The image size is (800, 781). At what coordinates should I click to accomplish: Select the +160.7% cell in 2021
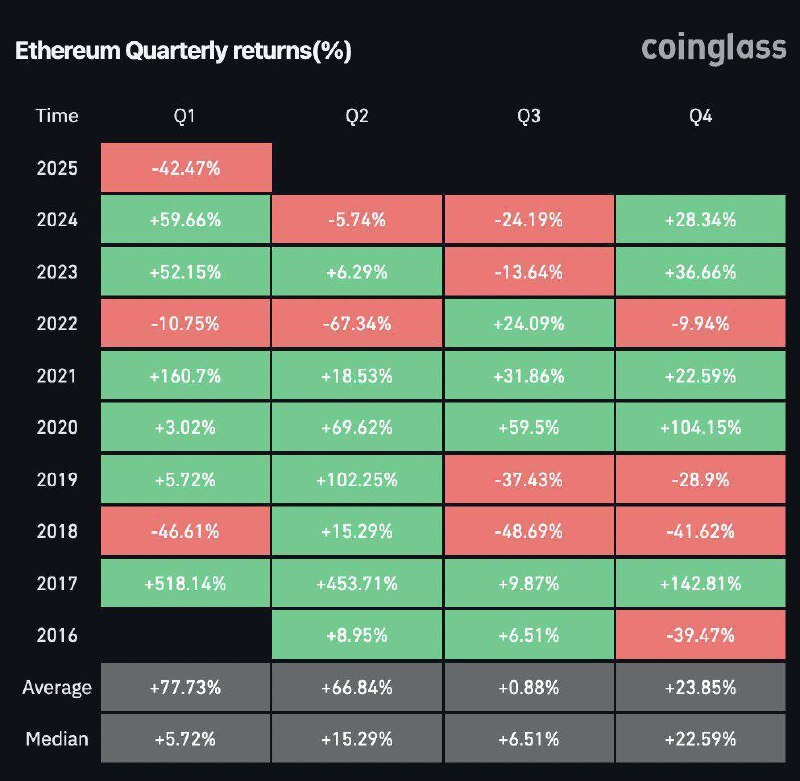click(186, 376)
